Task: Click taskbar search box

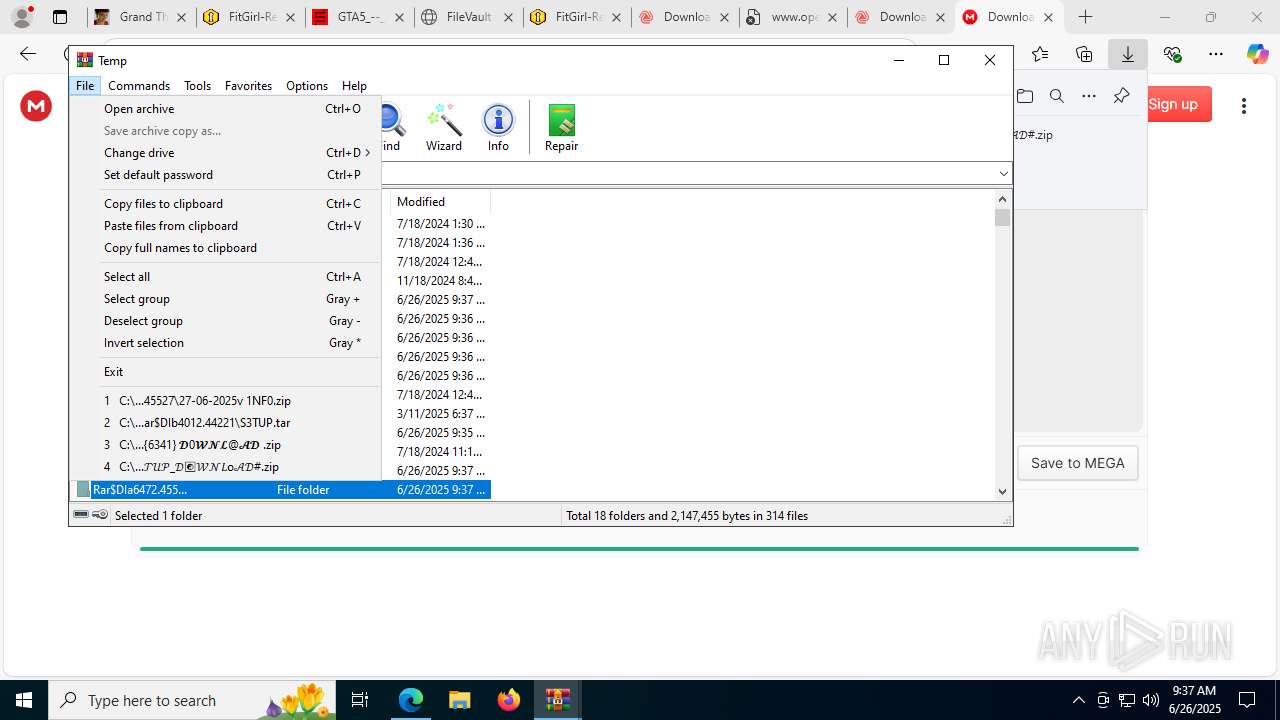Action: [192, 700]
